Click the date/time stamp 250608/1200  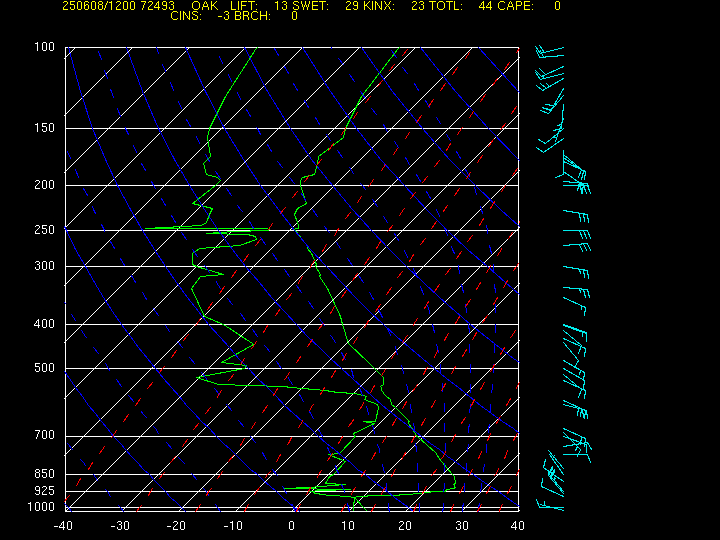[100, 6]
